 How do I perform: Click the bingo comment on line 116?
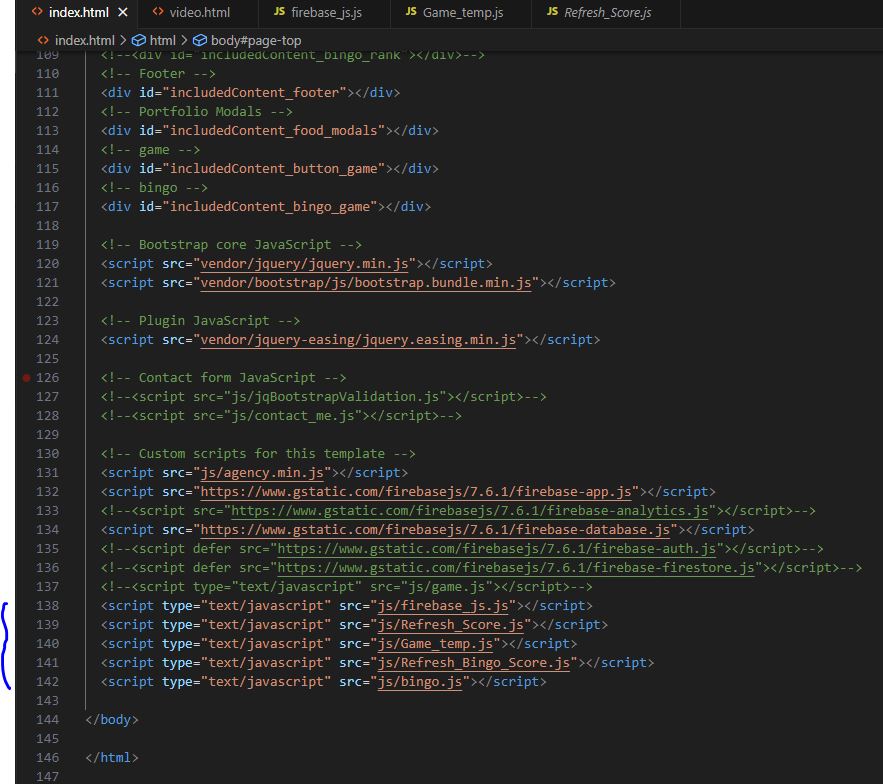click(x=154, y=188)
